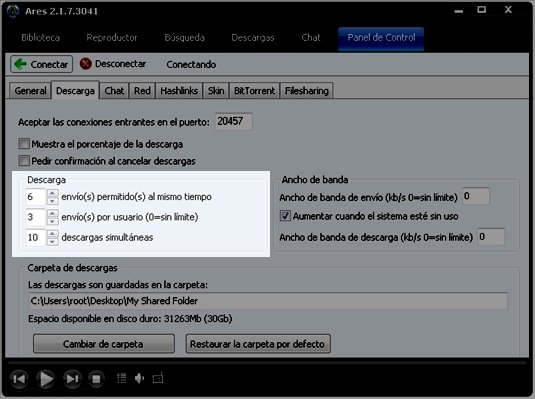Open the General settings tab
Viewport: 535px width, 399px height.
tap(30, 91)
